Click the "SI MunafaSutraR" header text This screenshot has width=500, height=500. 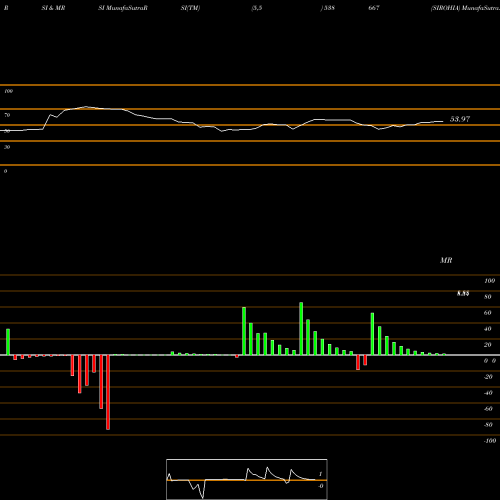[123, 8]
